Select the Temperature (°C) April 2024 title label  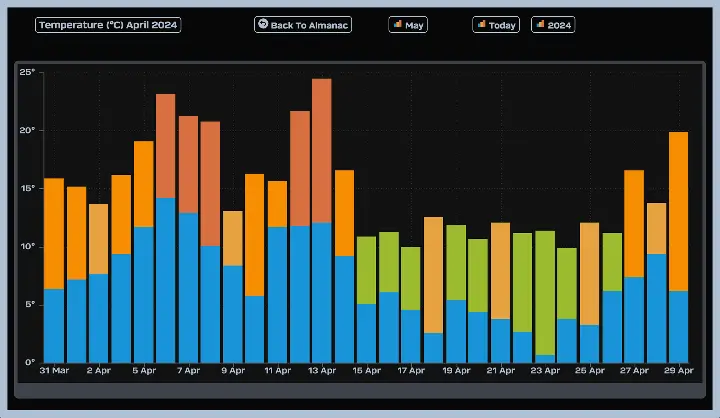coord(108,24)
